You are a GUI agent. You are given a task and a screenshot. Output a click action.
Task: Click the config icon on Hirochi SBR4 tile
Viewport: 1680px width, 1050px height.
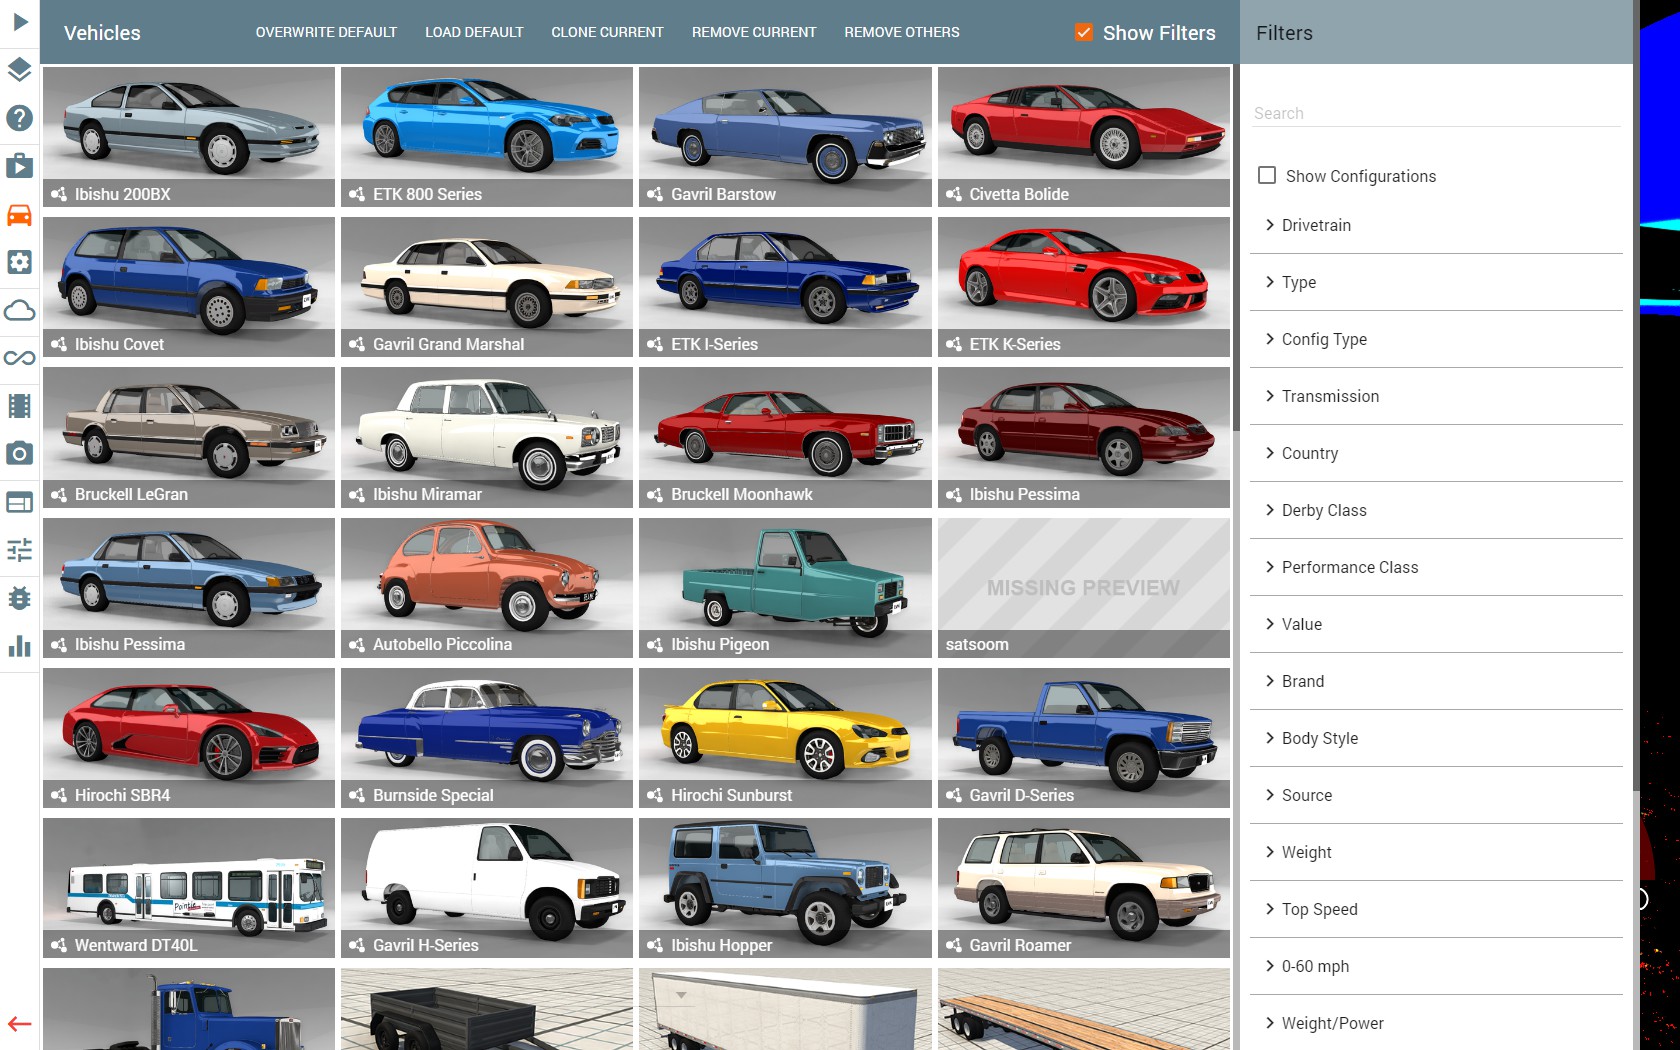click(59, 795)
